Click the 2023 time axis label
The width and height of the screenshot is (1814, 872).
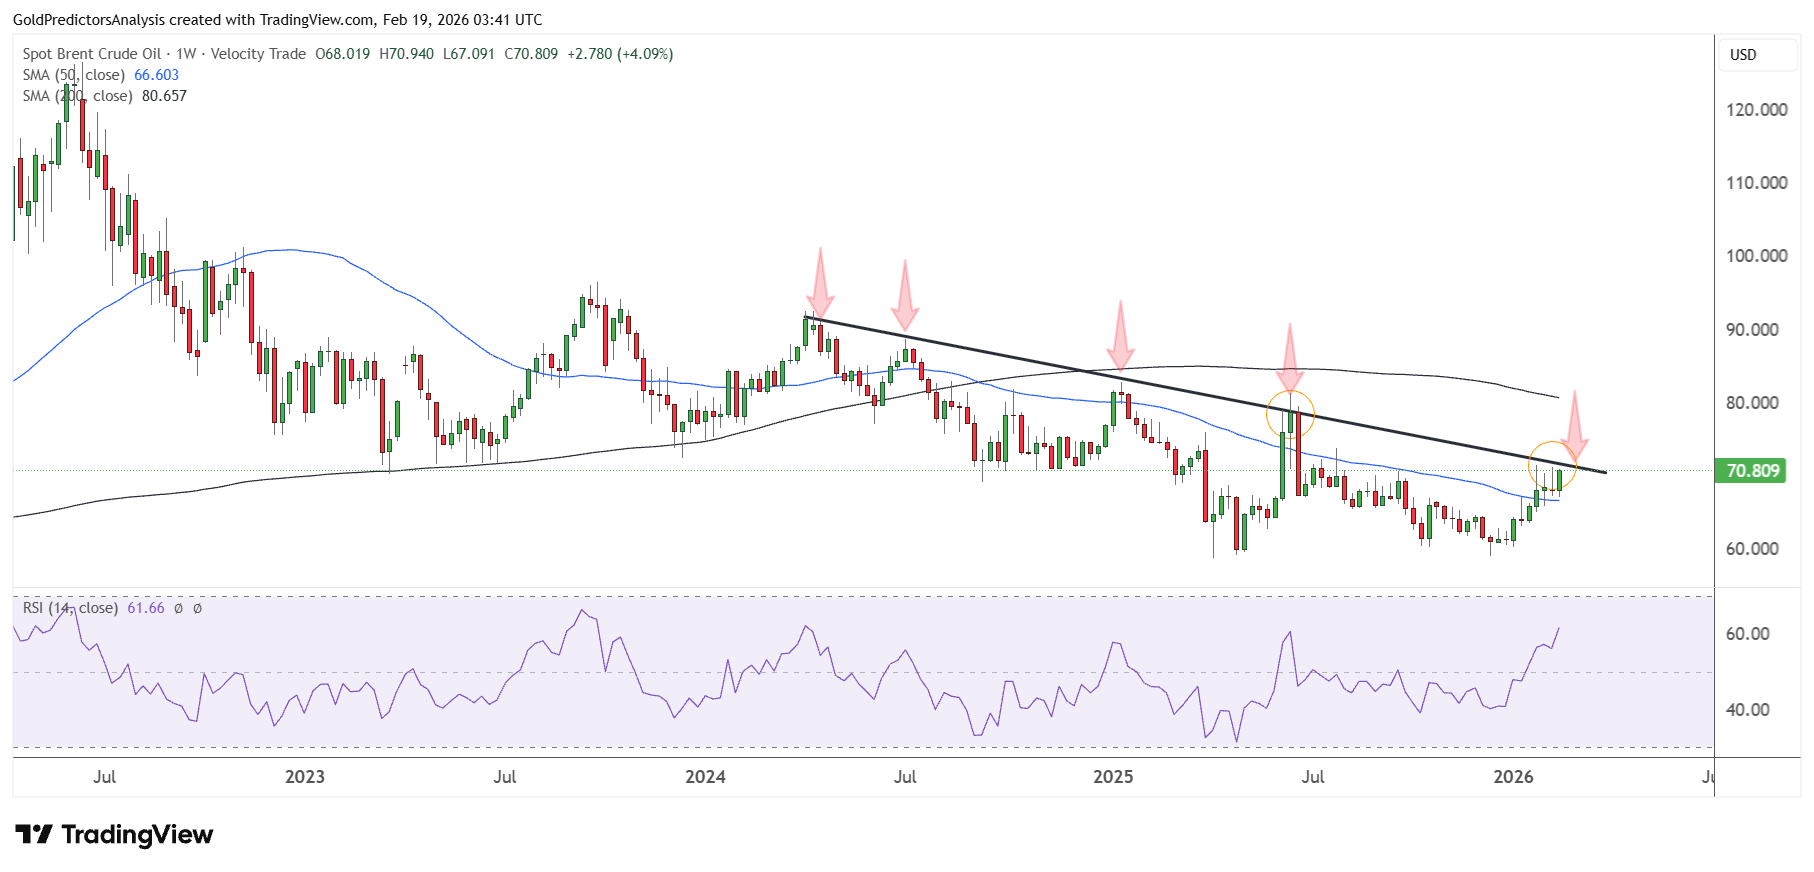coord(305,777)
